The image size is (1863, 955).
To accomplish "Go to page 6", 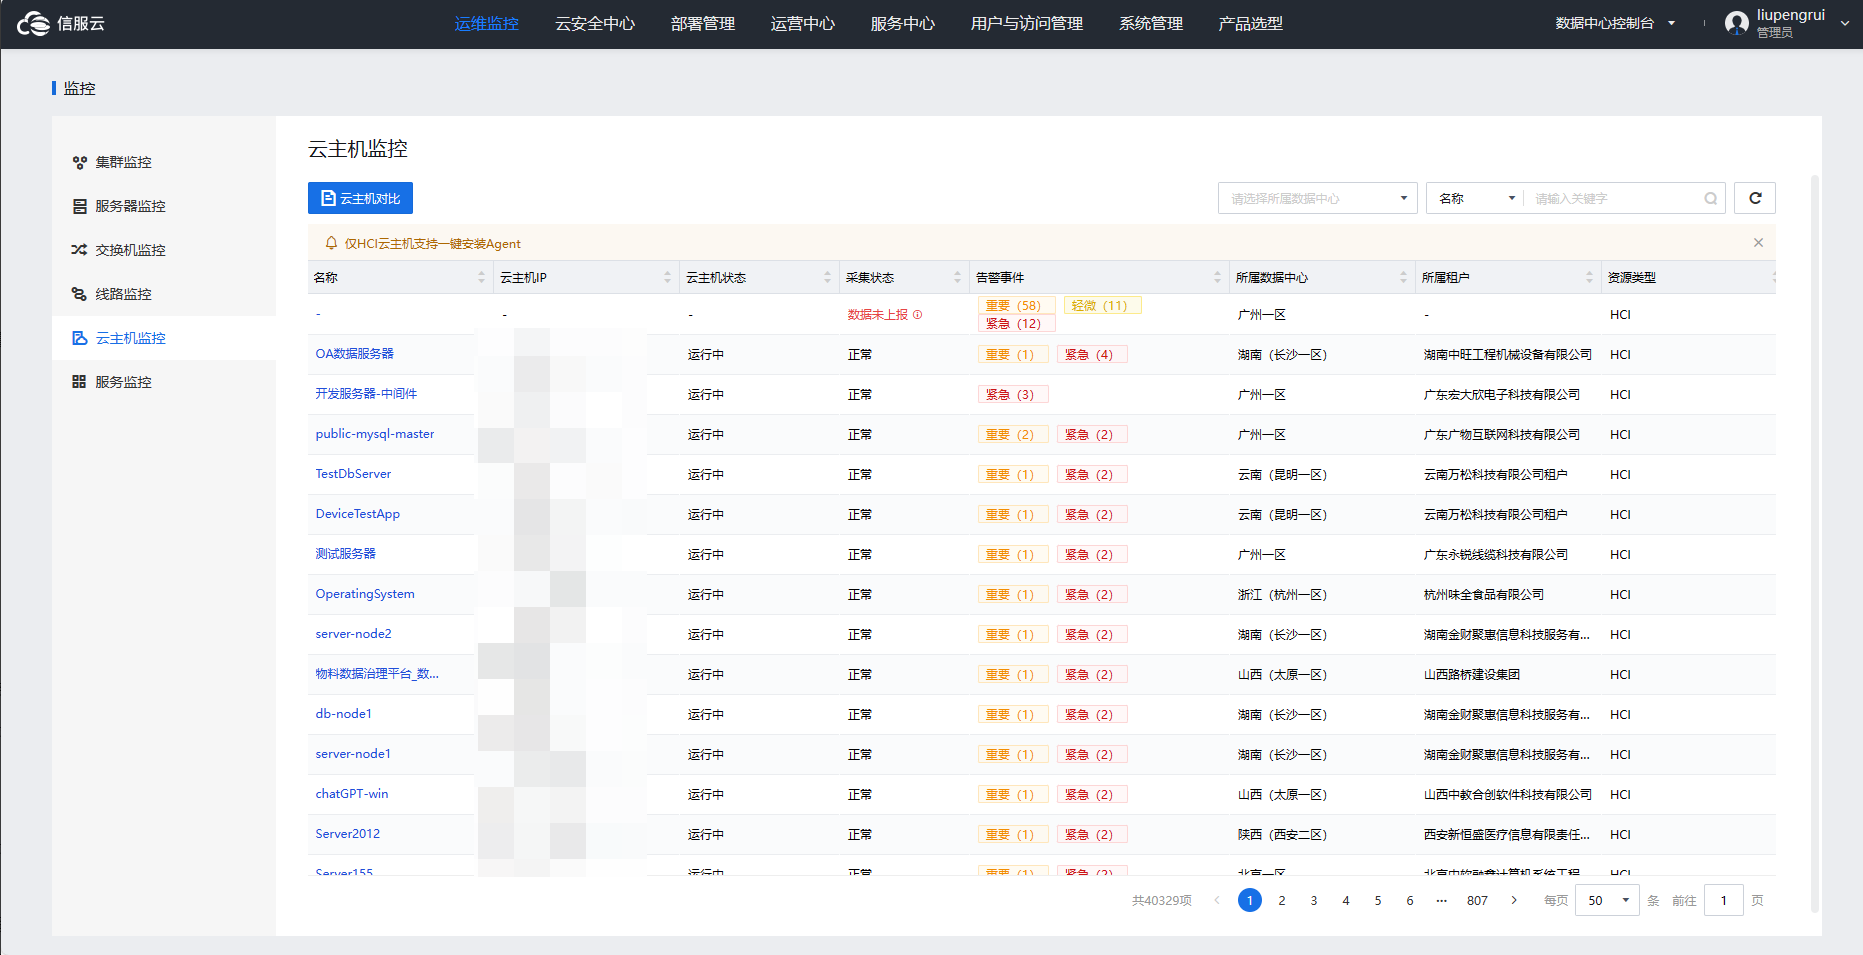I will (x=1410, y=900).
